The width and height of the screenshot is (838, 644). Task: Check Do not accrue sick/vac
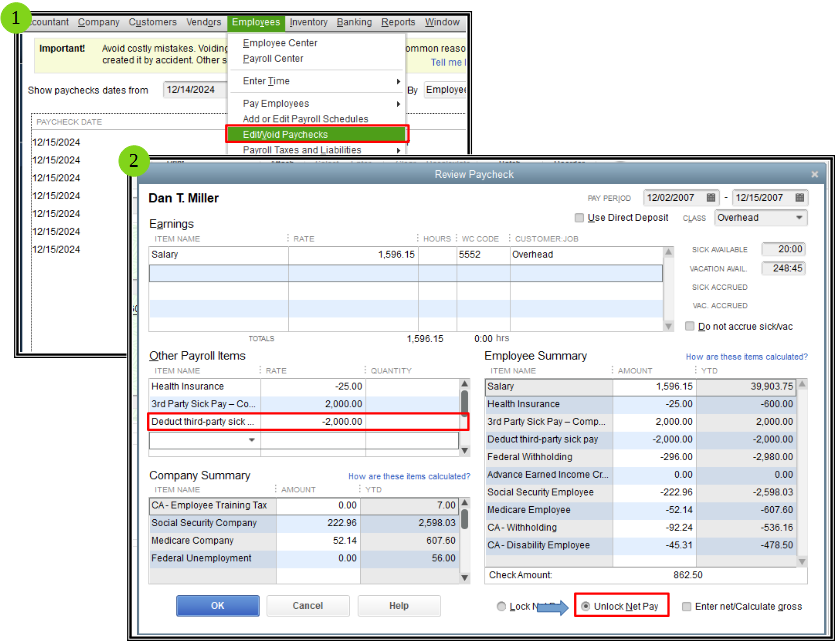(688, 324)
